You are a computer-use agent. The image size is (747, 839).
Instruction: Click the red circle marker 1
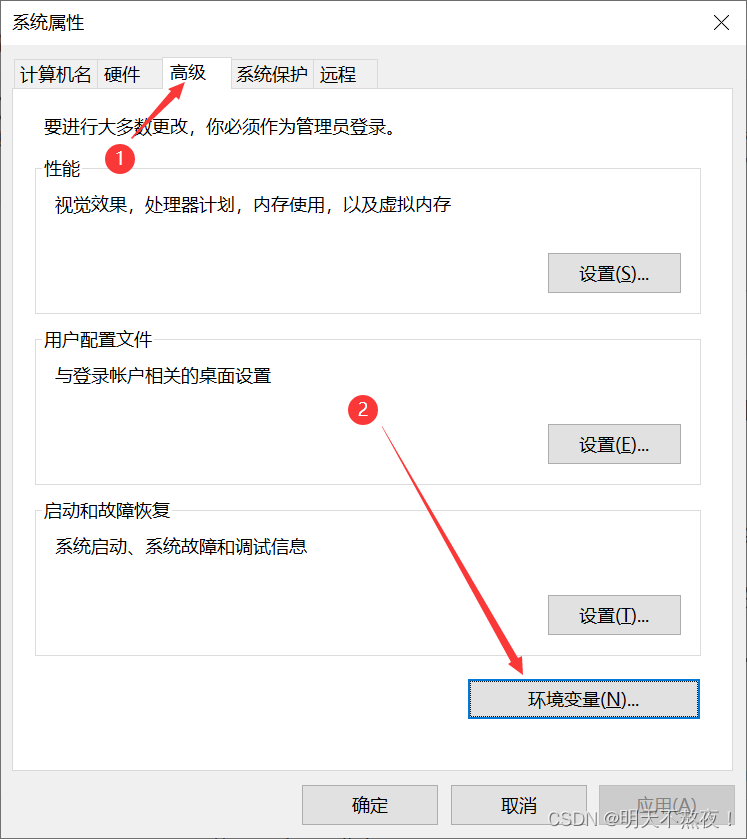(x=120, y=158)
